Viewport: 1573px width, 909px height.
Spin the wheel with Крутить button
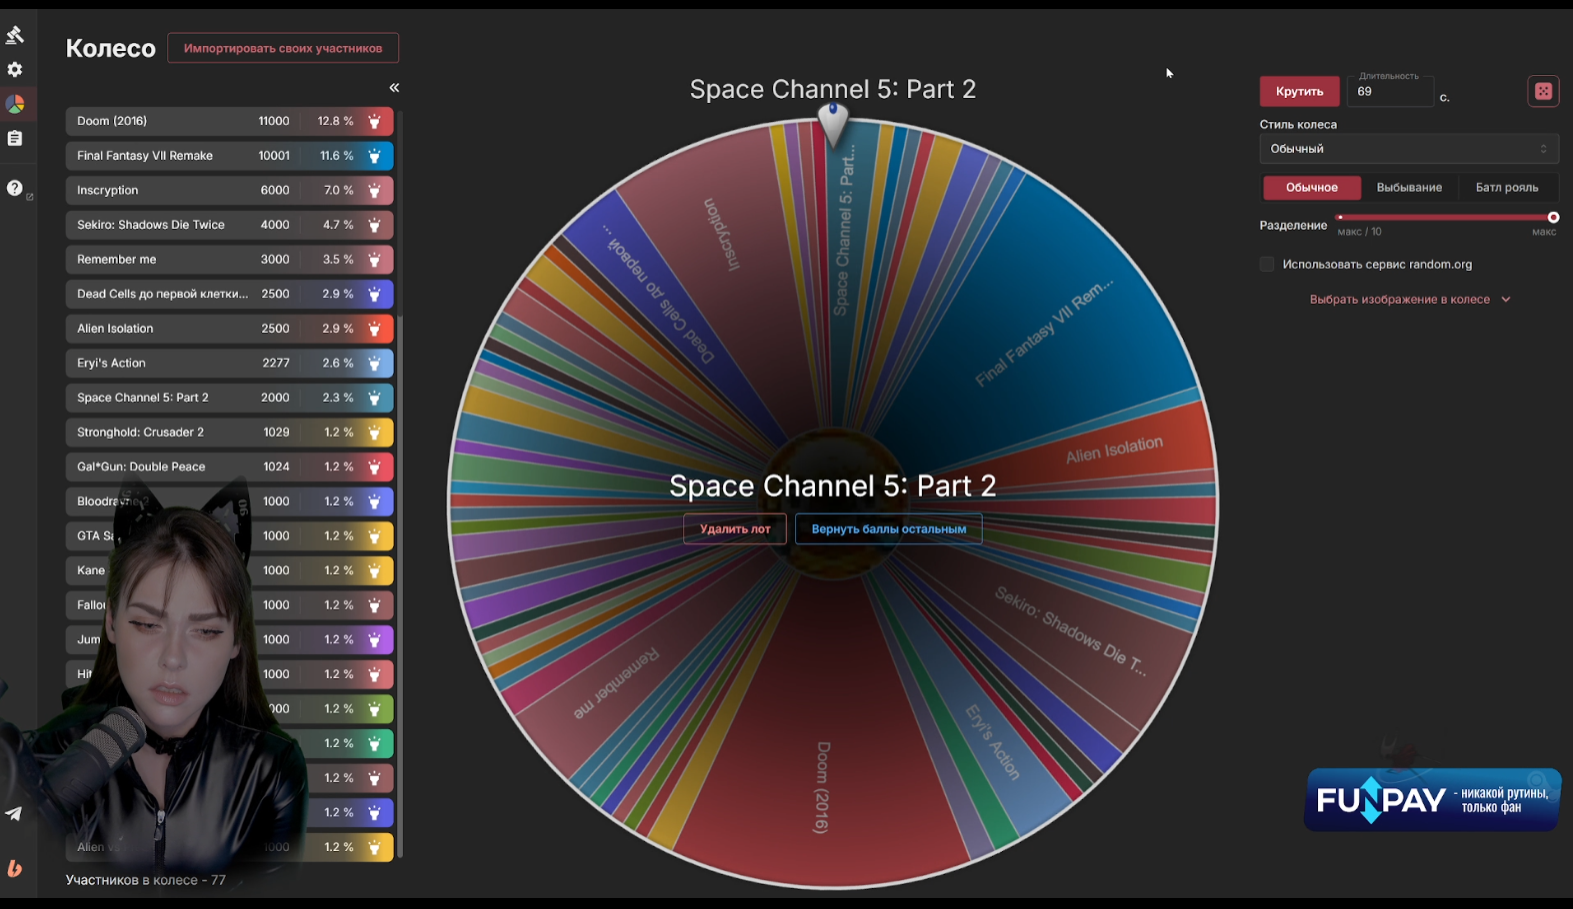[1299, 91]
